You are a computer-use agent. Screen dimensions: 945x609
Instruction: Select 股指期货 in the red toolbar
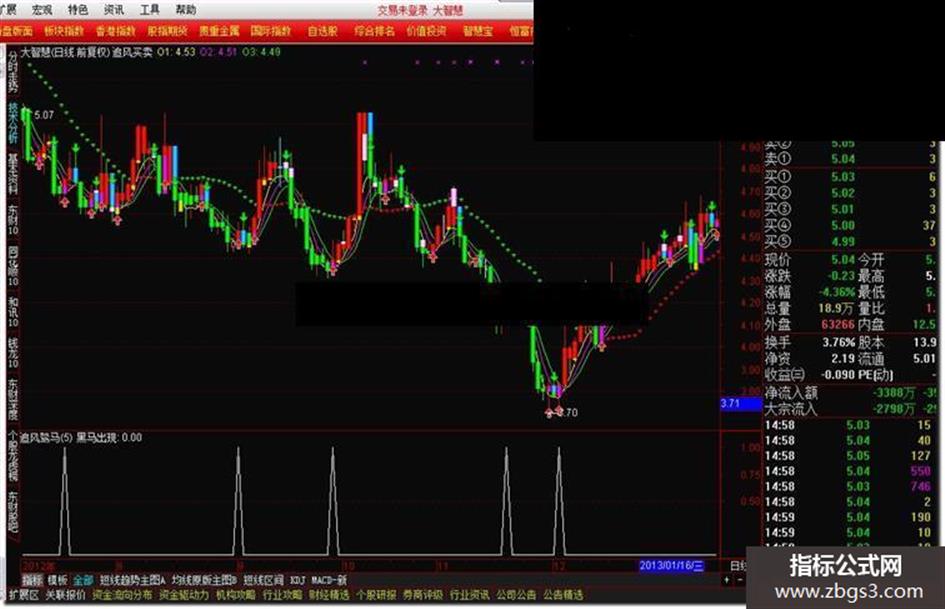pos(168,31)
